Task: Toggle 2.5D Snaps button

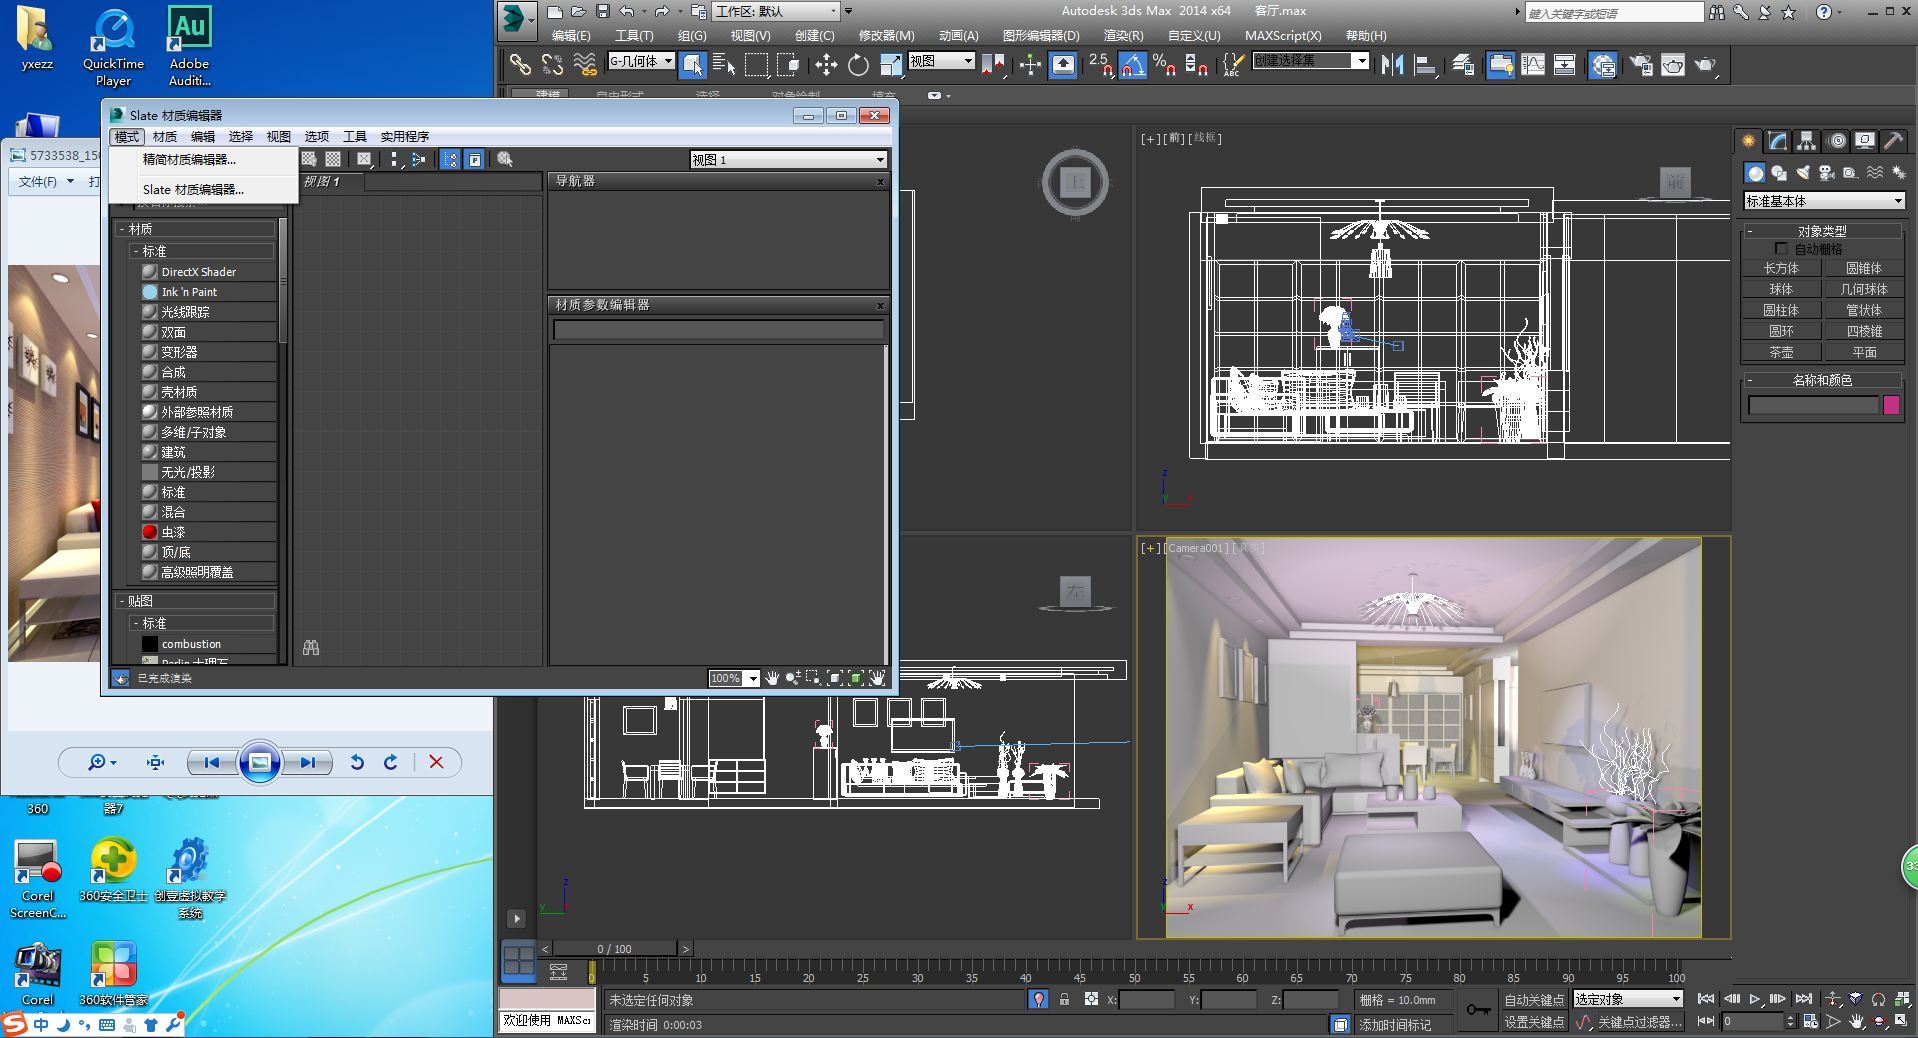Action: tap(1100, 65)
